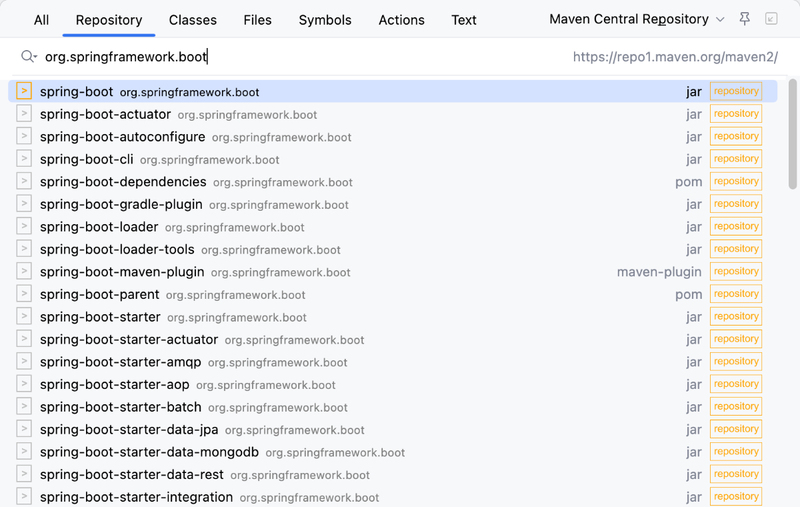Select spring-boot-loader-tools result

pyautogui.click(x=117, y=249)
